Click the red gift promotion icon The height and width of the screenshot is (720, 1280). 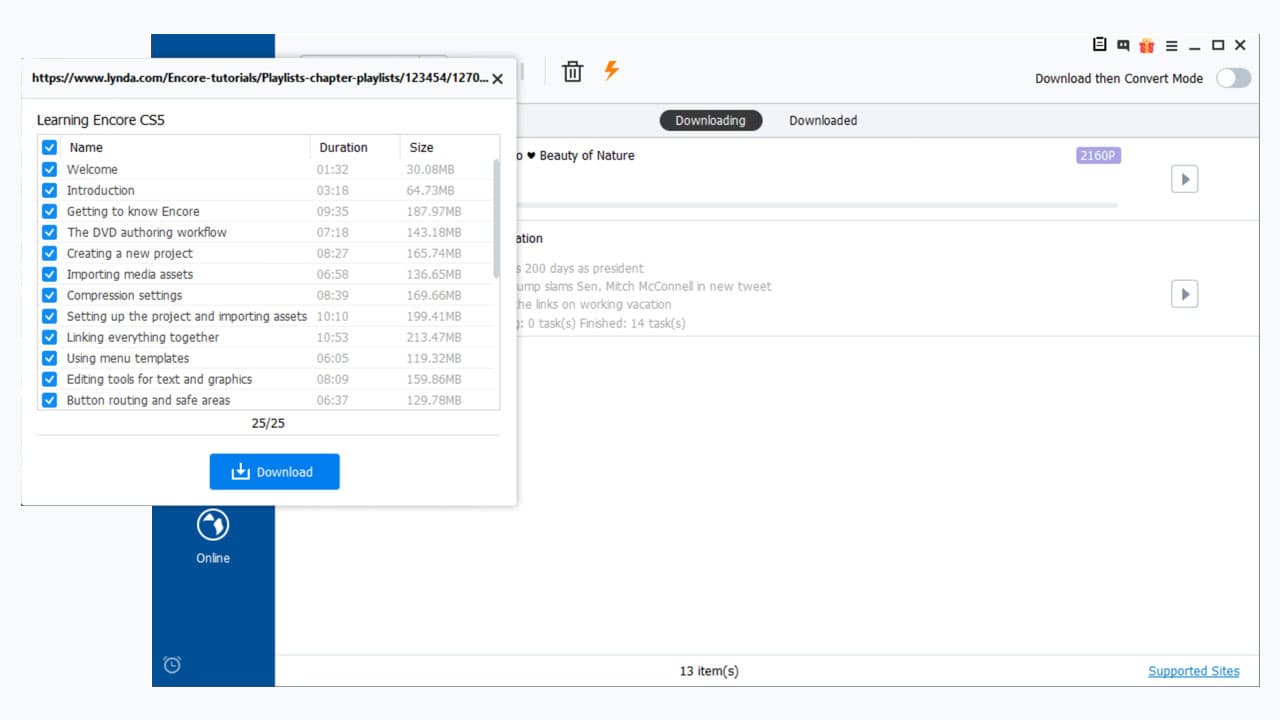1147,45
